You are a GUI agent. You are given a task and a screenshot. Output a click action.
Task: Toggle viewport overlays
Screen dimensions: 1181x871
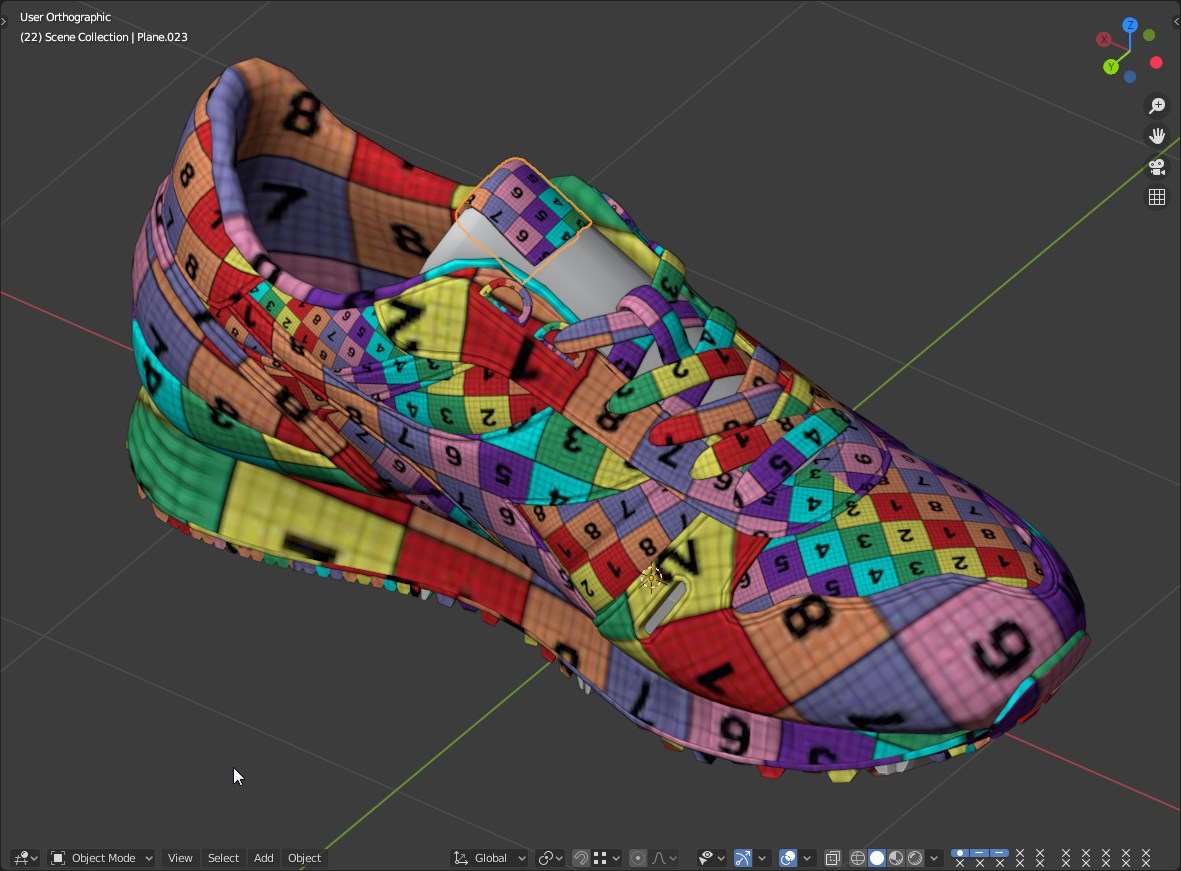click(788, 858)
